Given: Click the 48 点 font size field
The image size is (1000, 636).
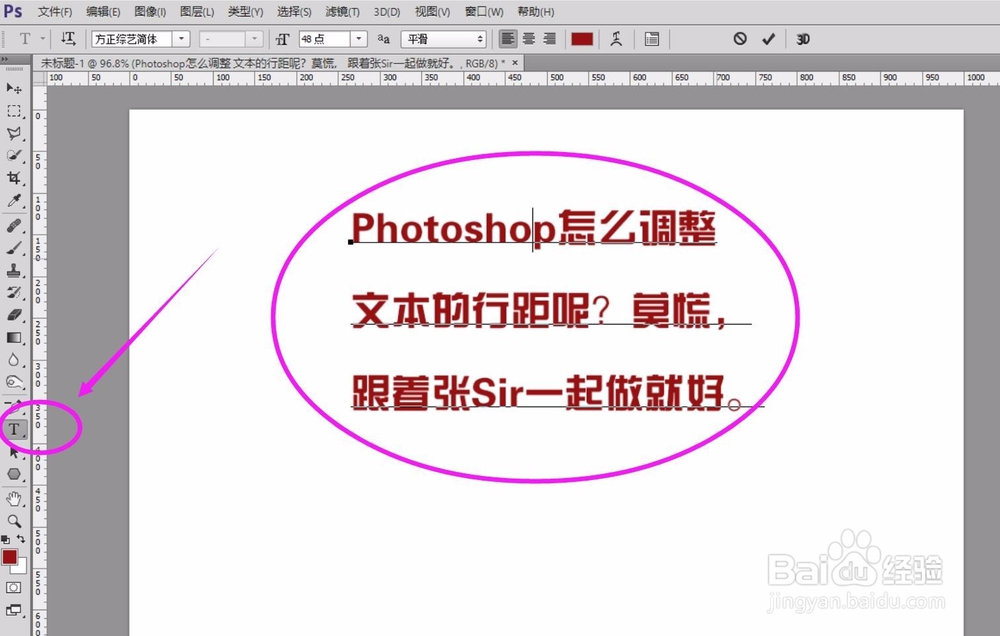Looking at the screenshot, I should (x=325, y=39).
